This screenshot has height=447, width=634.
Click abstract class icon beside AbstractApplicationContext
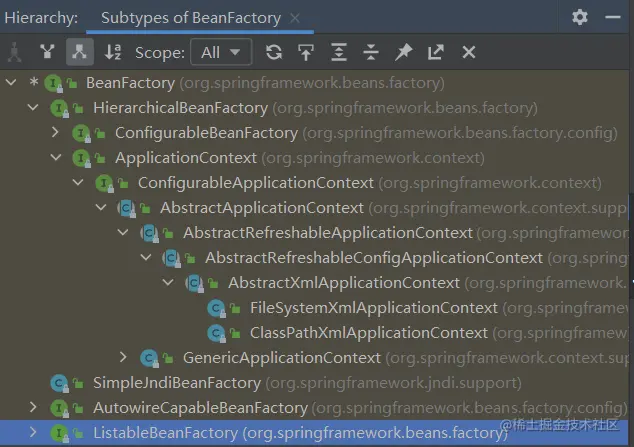127,208
